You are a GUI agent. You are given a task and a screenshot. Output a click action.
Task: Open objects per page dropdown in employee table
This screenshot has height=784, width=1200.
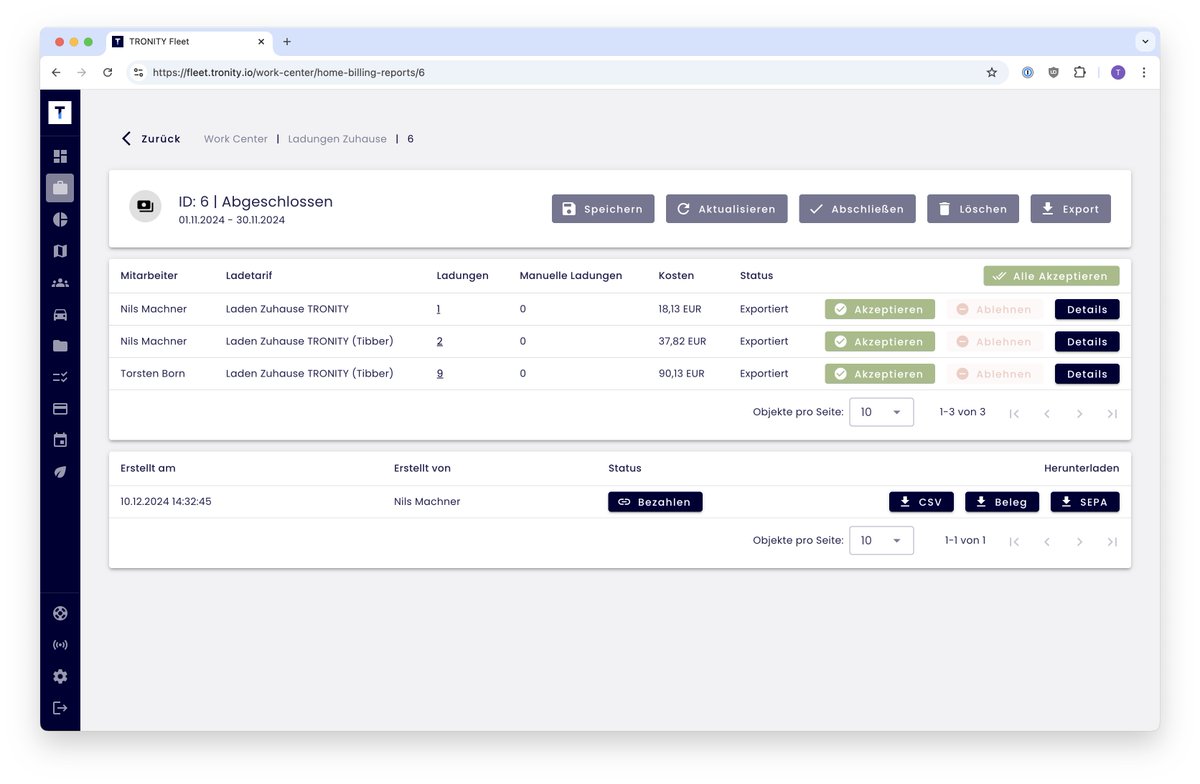881,412
